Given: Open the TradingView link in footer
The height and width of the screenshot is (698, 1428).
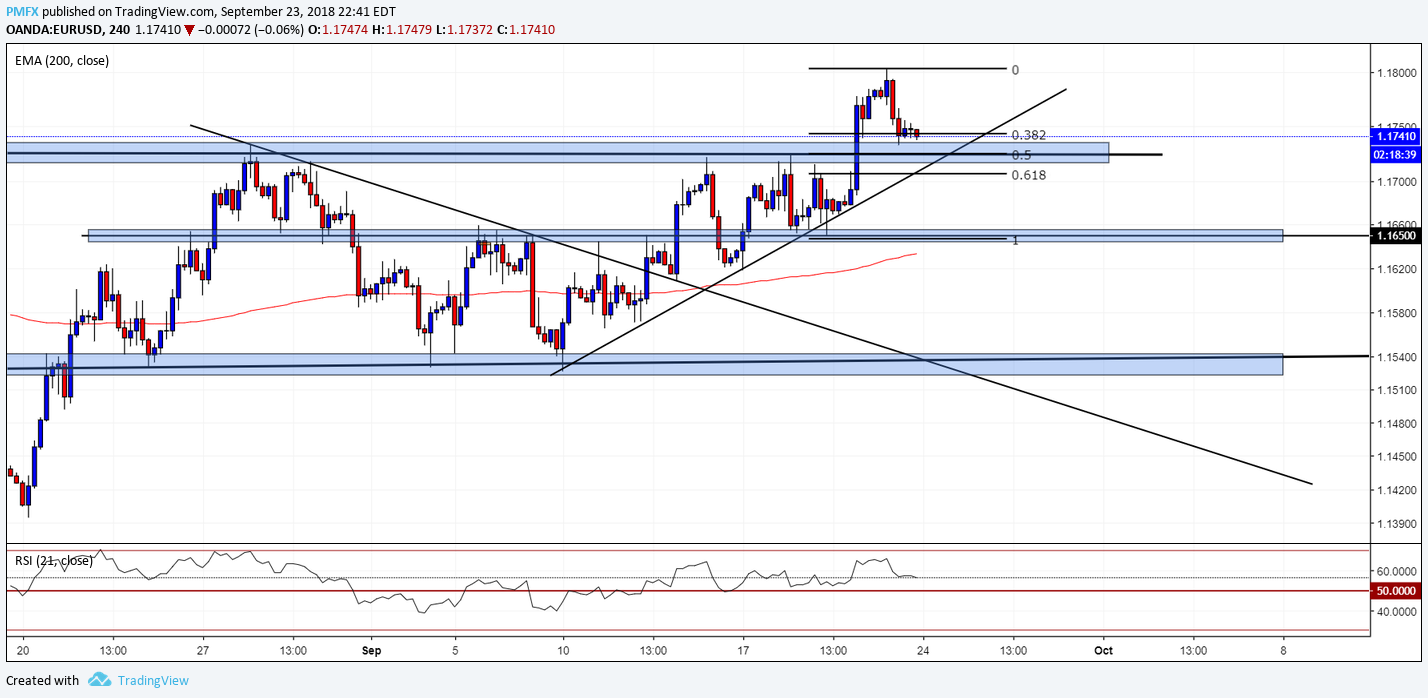Looking at the screenshot, I should click(x=153, y=681).
